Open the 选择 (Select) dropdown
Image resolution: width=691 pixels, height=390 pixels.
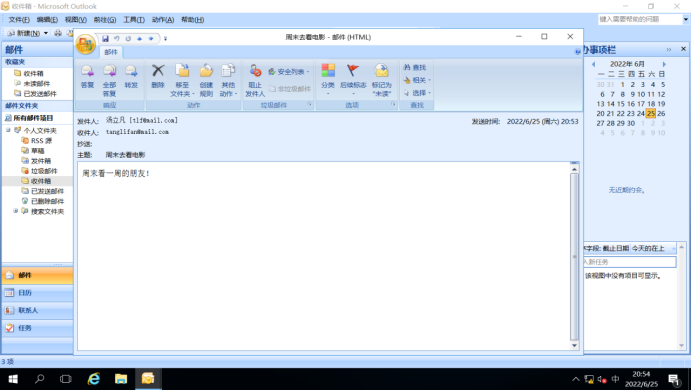tap(417, 93)
